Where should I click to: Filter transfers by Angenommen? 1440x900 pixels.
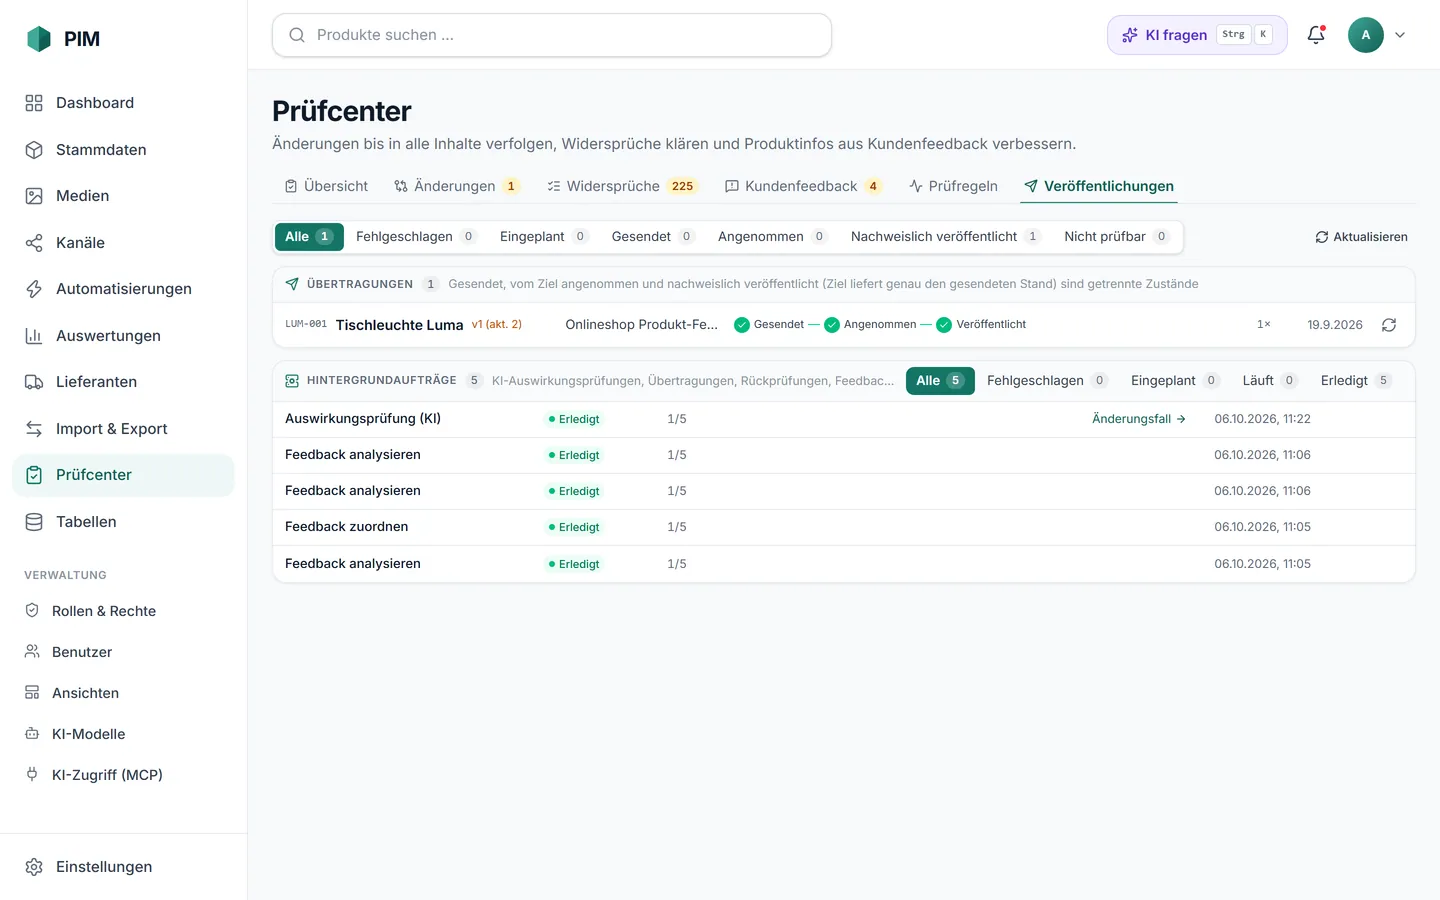coord(772,237)
